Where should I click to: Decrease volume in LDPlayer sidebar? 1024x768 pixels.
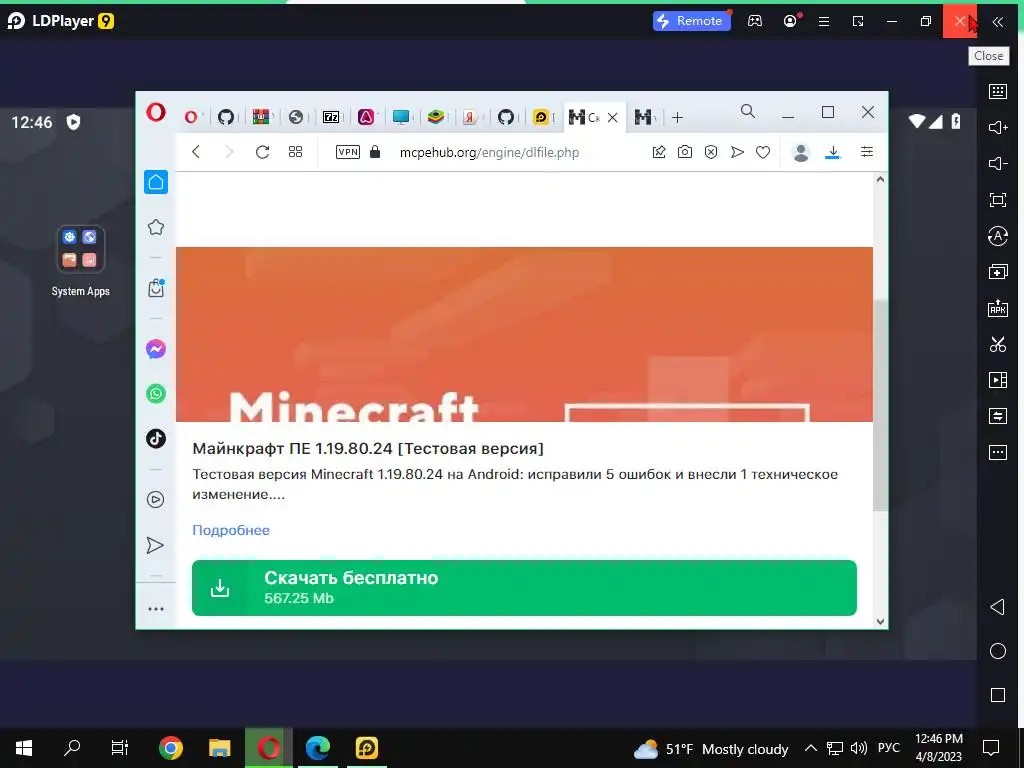coord(997,163)
